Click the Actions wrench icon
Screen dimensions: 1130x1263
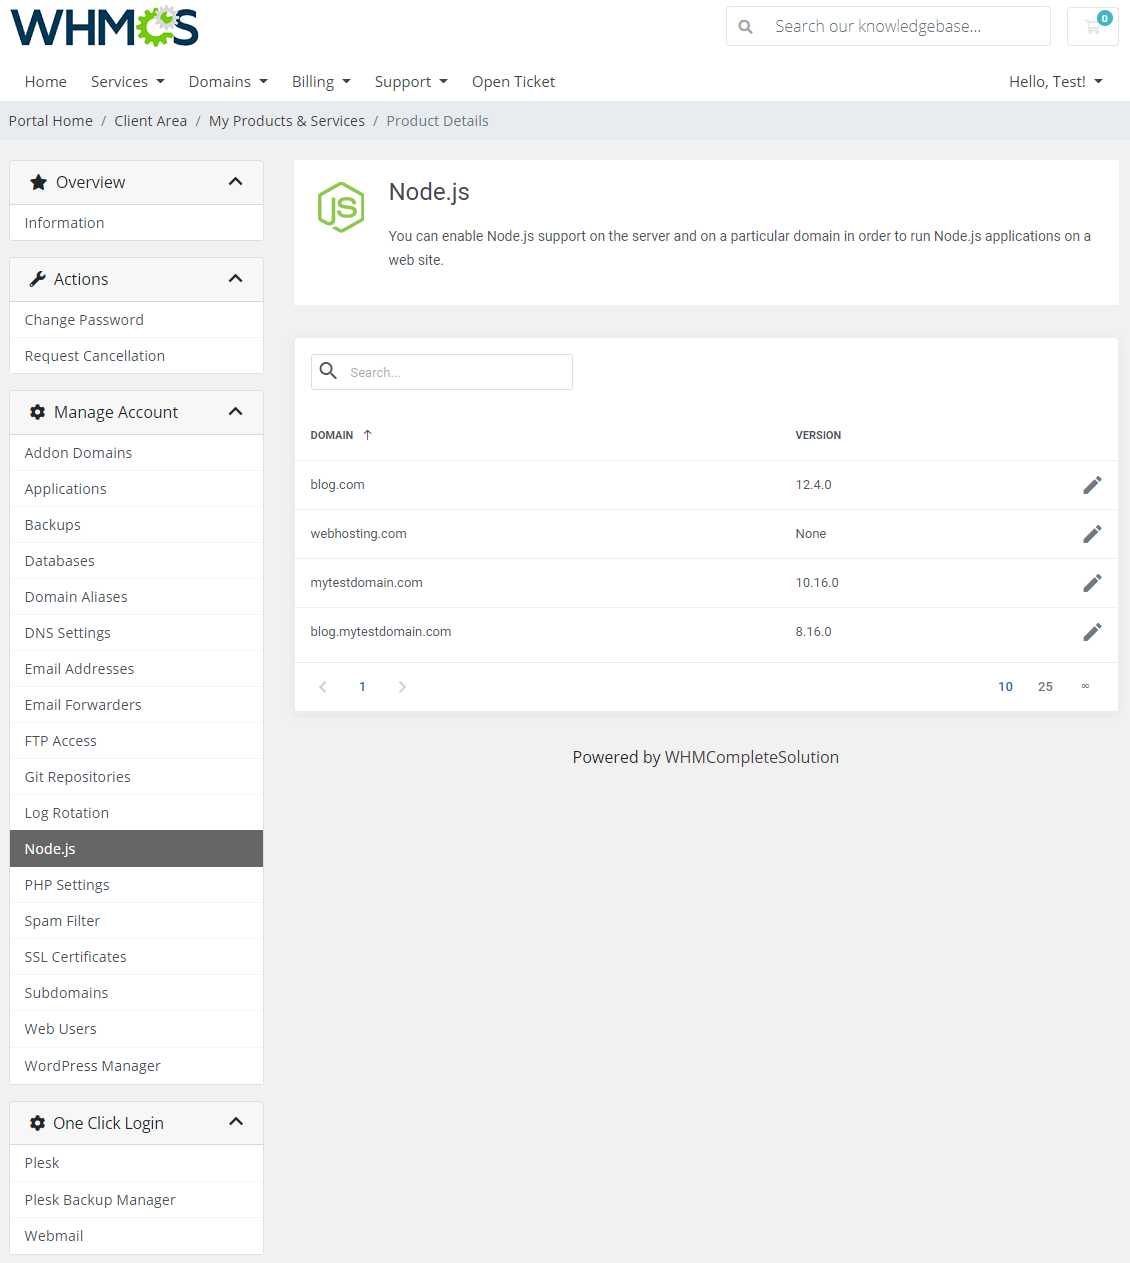click(x=38, y=279)
